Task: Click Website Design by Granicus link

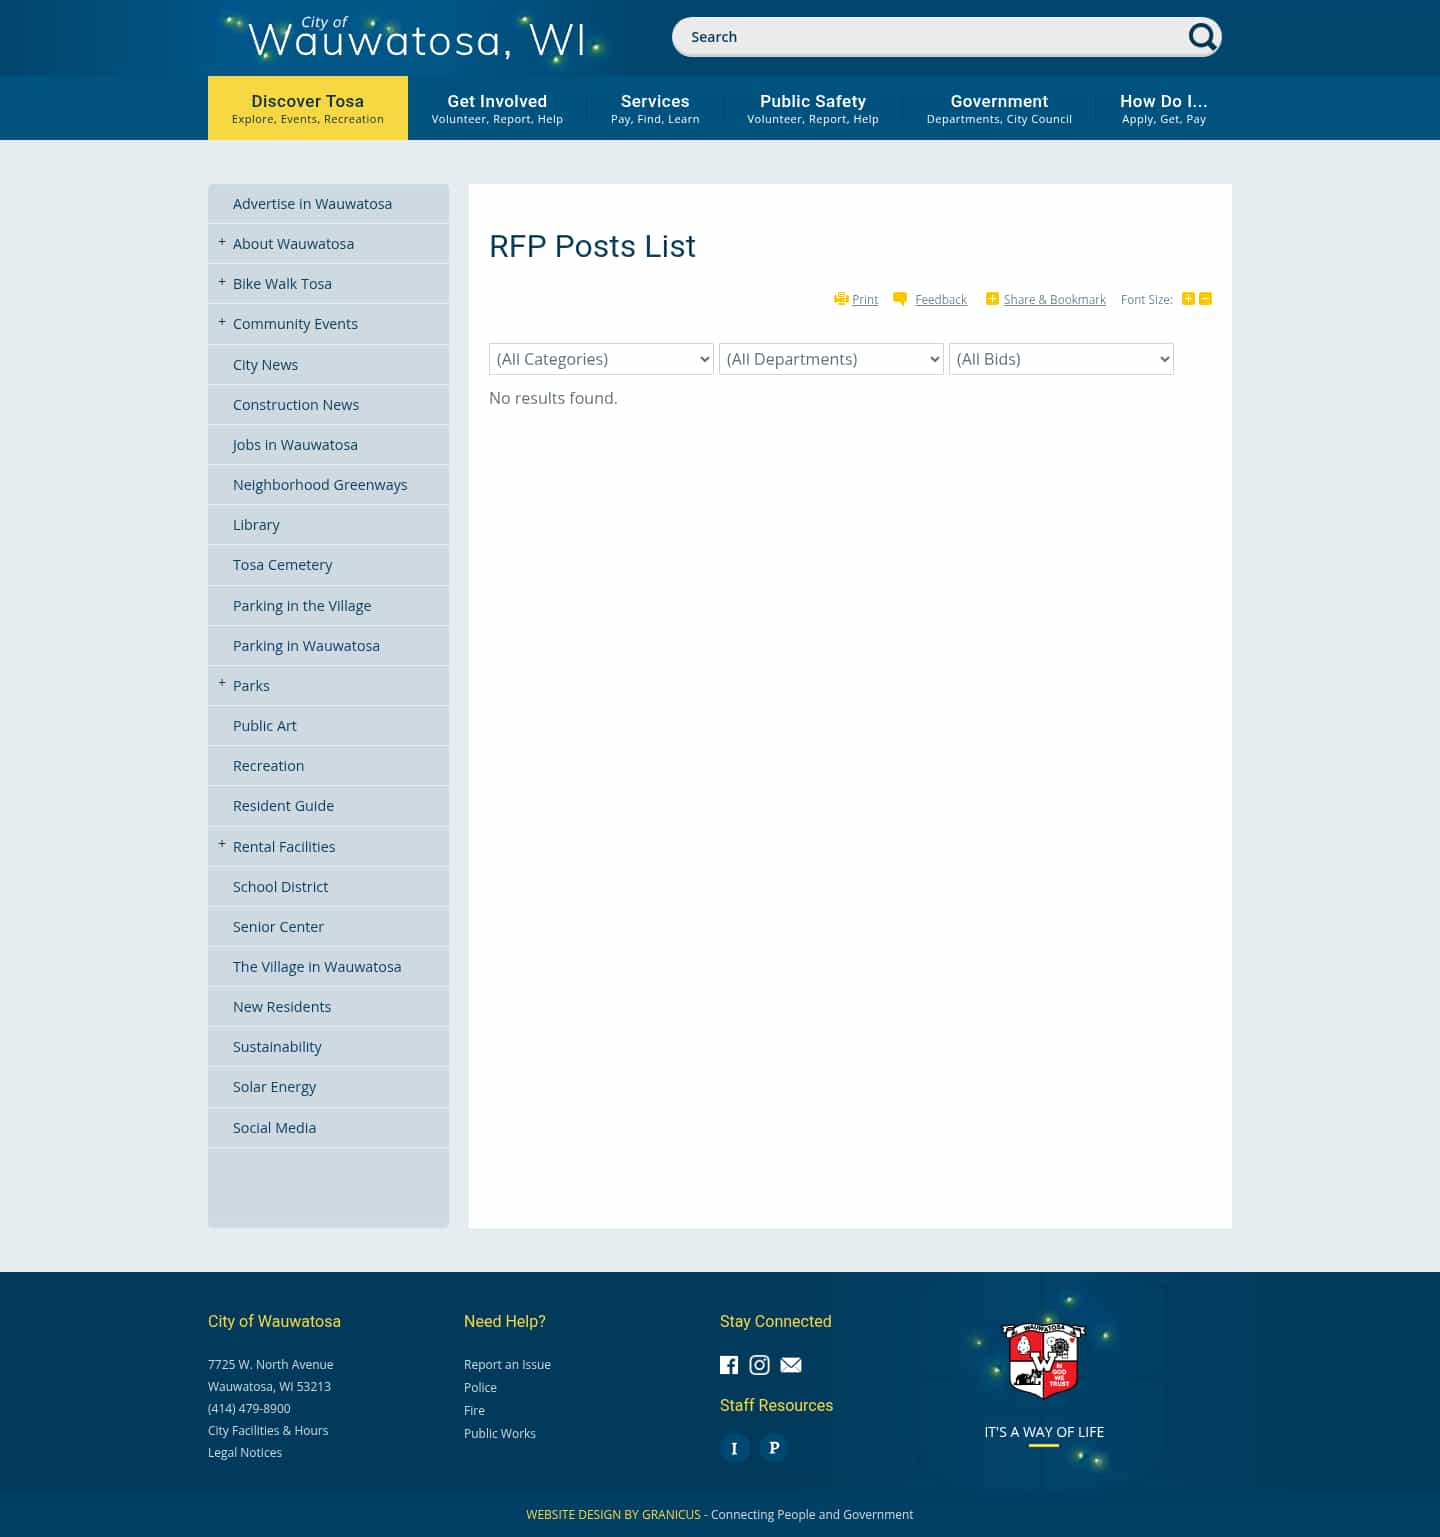Action: click(x=613, y=1515)
